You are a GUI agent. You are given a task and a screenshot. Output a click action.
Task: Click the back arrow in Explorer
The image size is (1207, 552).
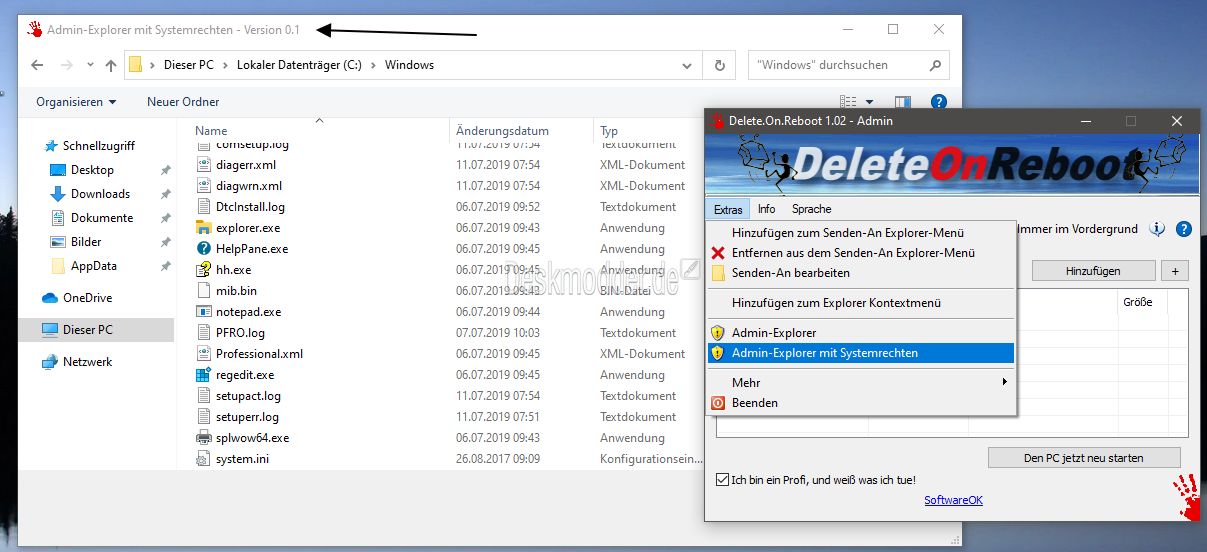point(37,65)
